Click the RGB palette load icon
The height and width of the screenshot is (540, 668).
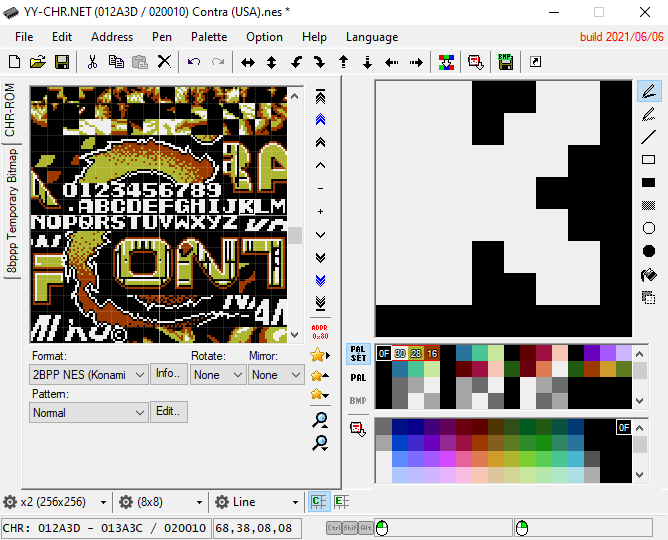[x=446, y=62]
